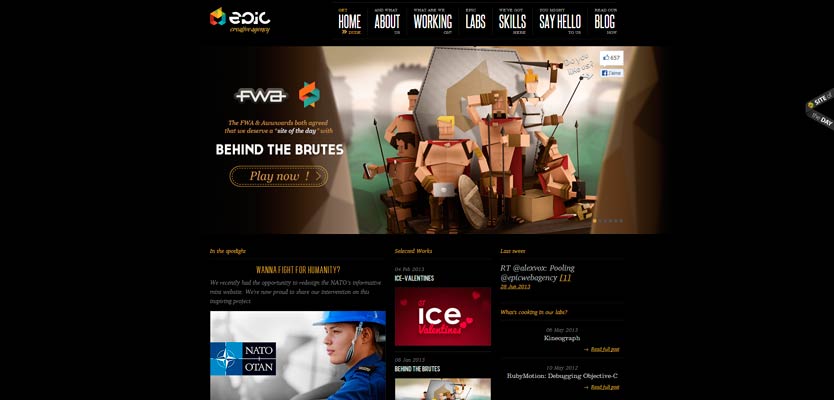Click the Selected Works section heading
The image size is (834, 400).
coord(413,251)
